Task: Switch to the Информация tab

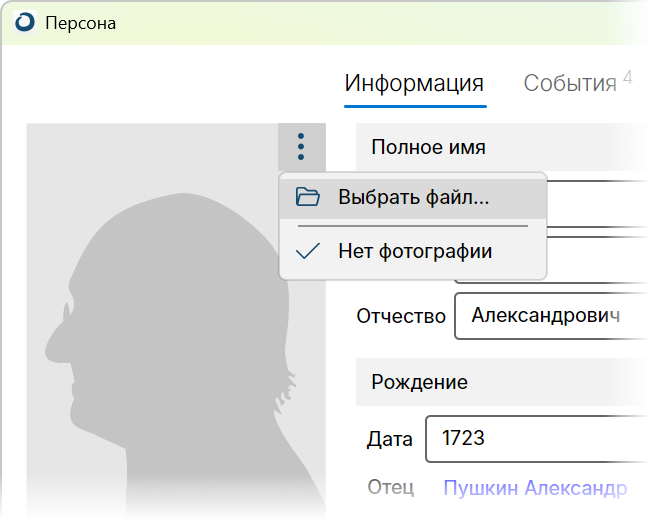Action: [414, 83]
